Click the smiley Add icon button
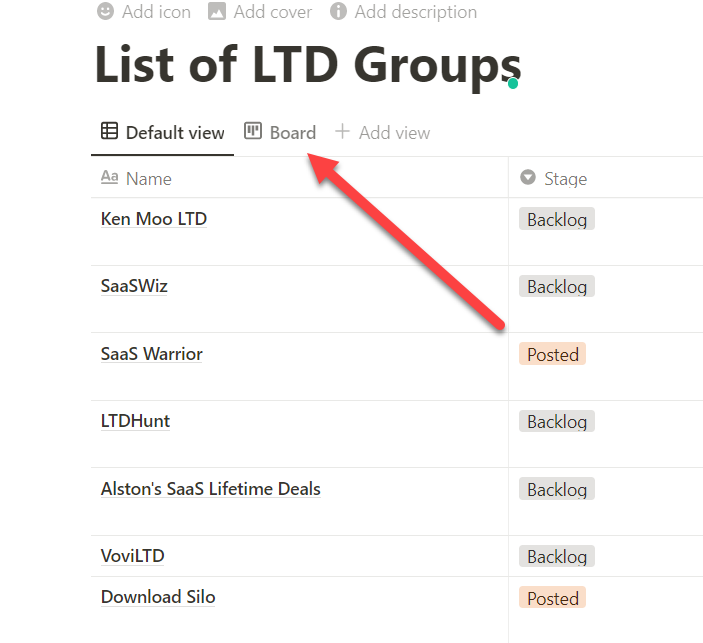This screenshot has width=703, height=643. point(105,12)
